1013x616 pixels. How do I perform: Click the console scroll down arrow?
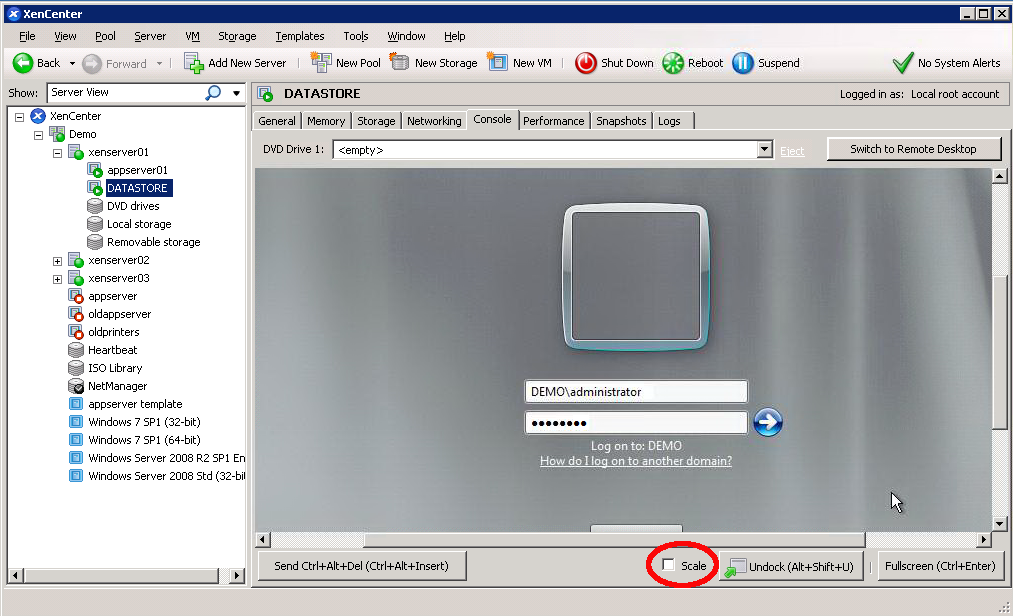999,524
